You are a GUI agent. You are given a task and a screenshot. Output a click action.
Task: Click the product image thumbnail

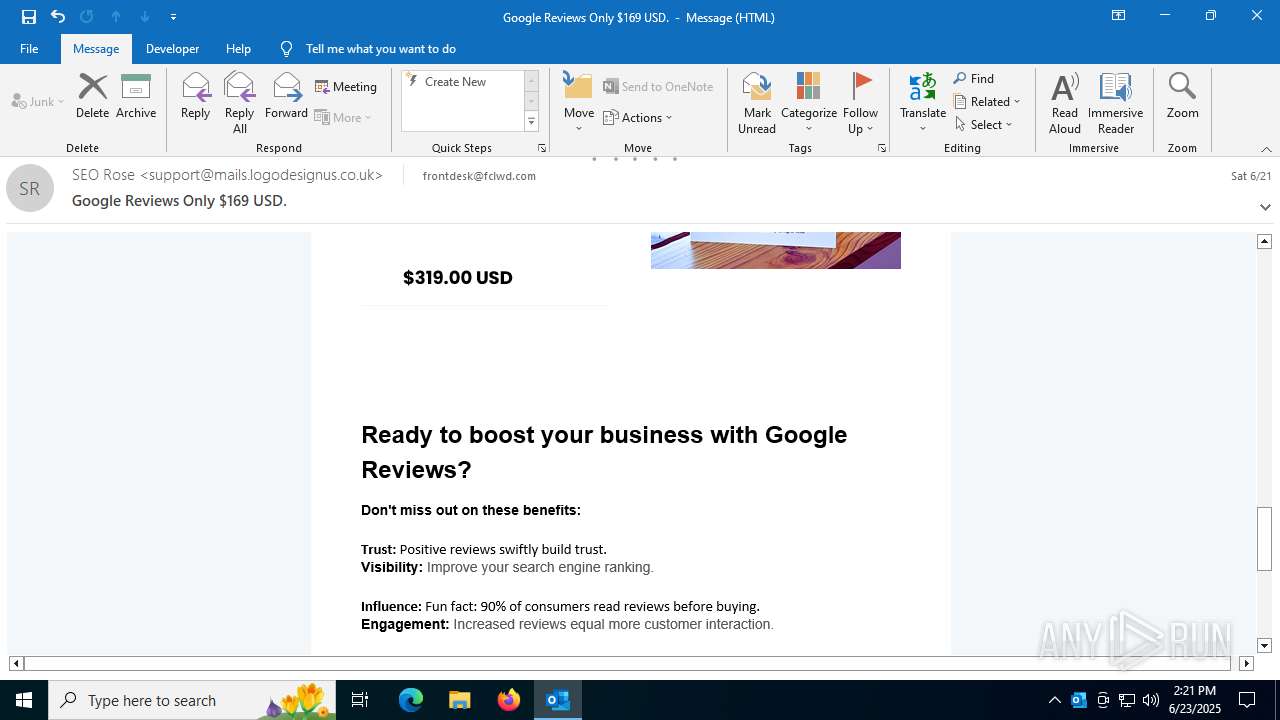(776, 250)
